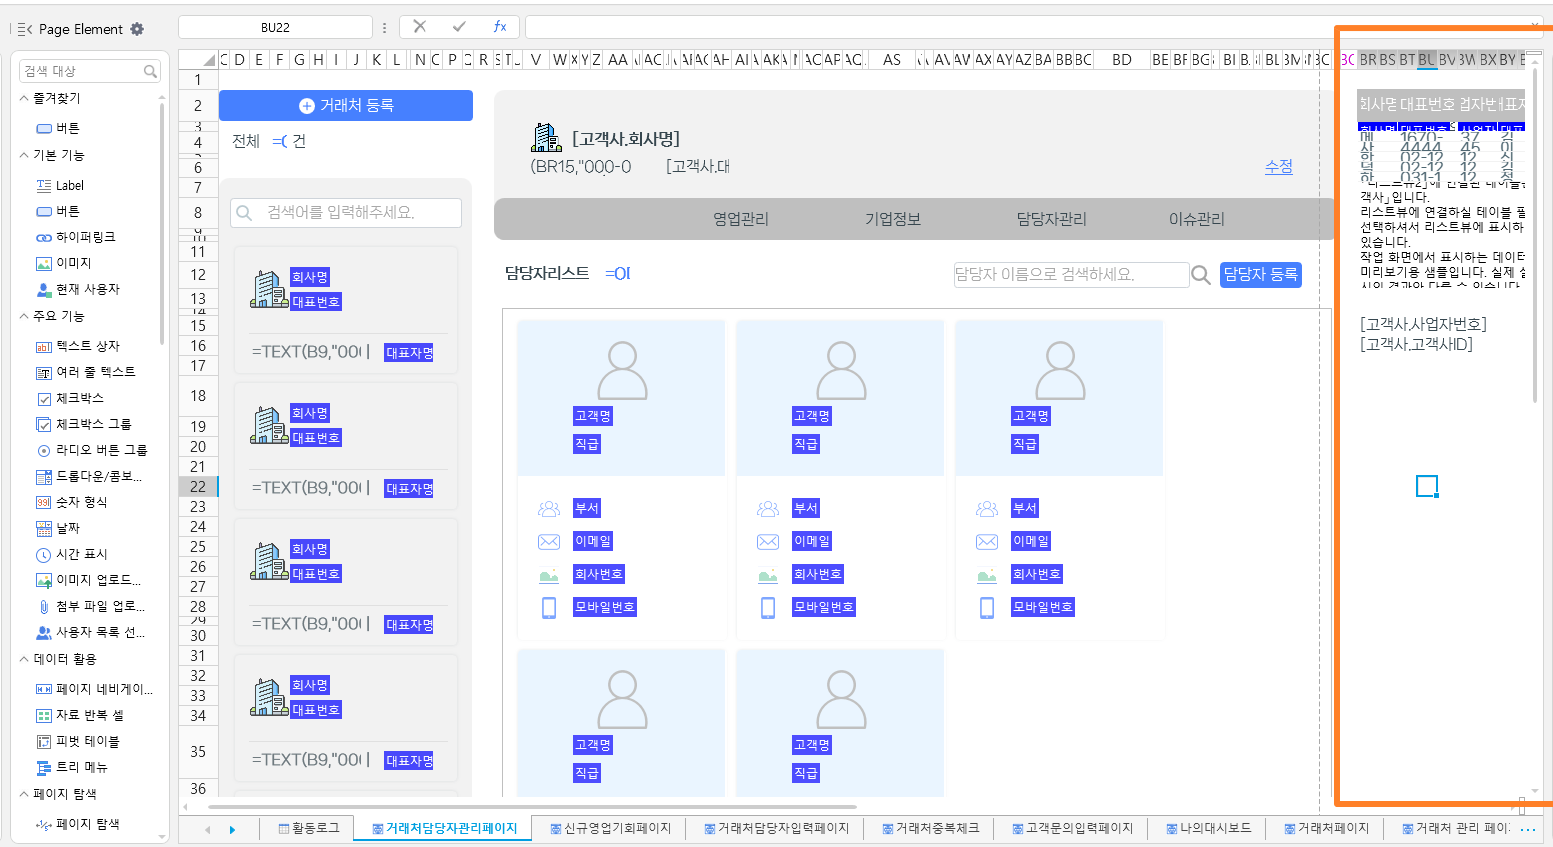Pick the 이미지 element in sidebar

pyautogui.click(x=74, y=263)
